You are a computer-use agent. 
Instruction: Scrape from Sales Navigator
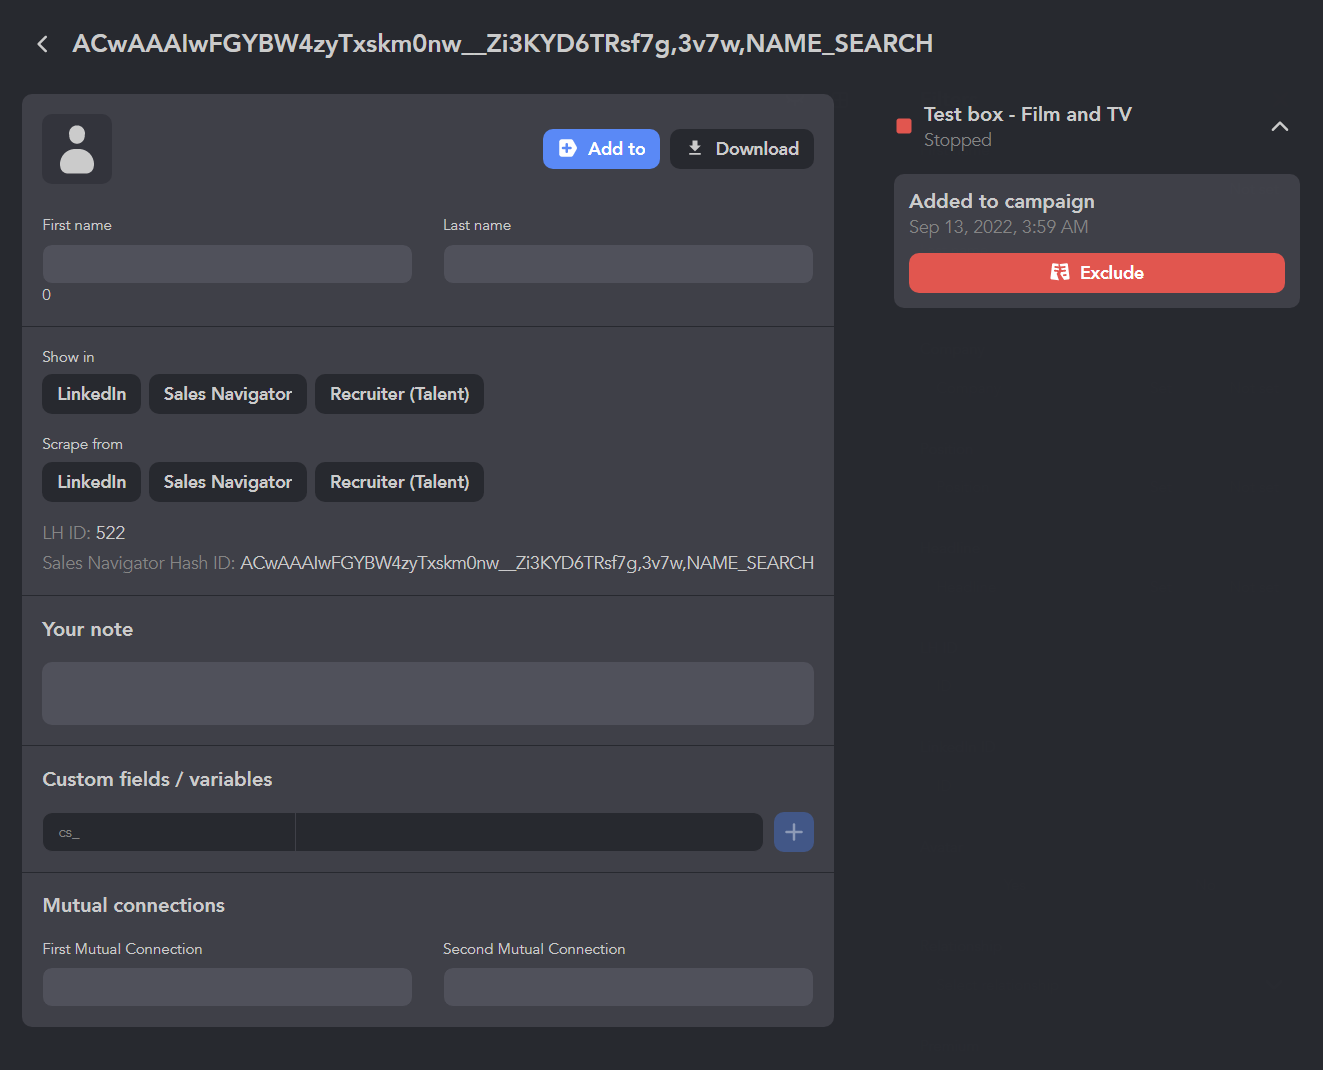click(x=228, y=482)
